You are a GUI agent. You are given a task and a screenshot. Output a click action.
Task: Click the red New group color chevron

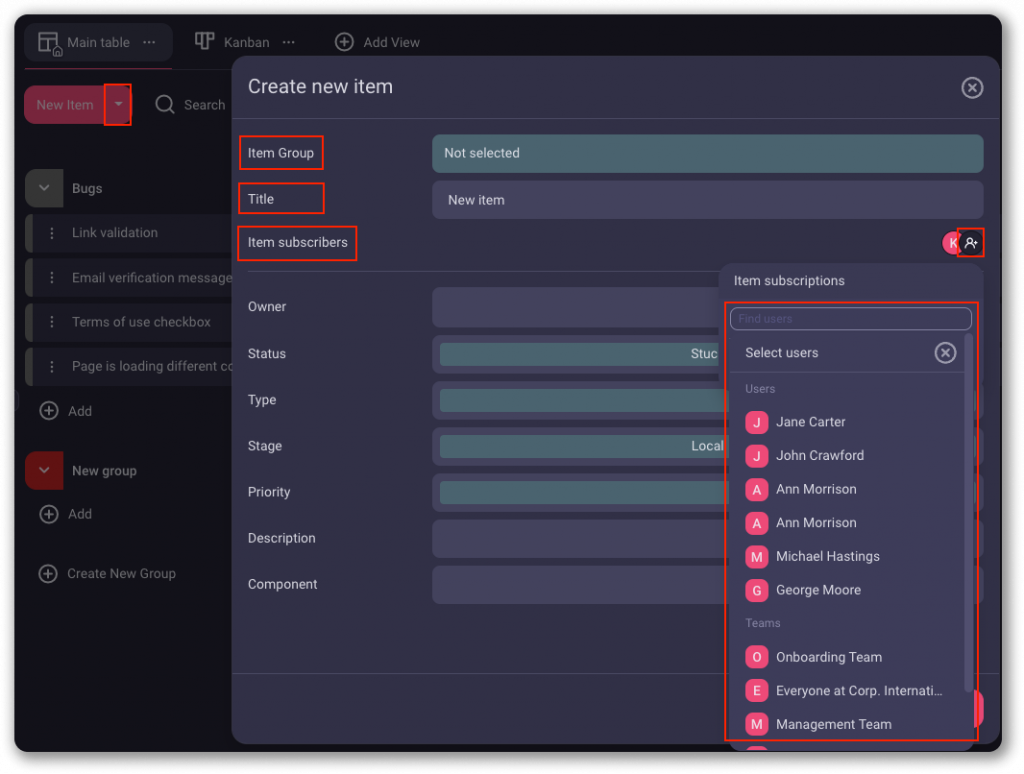pyautogui.click(x=44, y=470)
